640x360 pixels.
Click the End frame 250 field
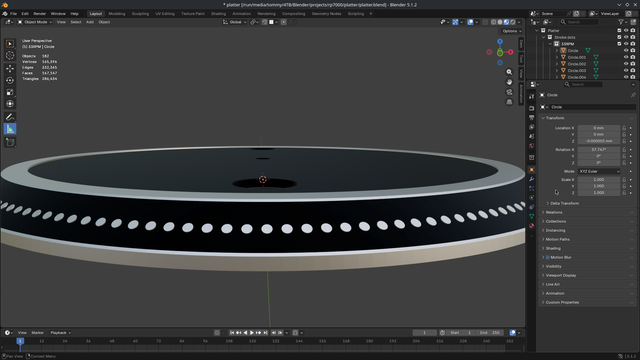coord(490,333)
